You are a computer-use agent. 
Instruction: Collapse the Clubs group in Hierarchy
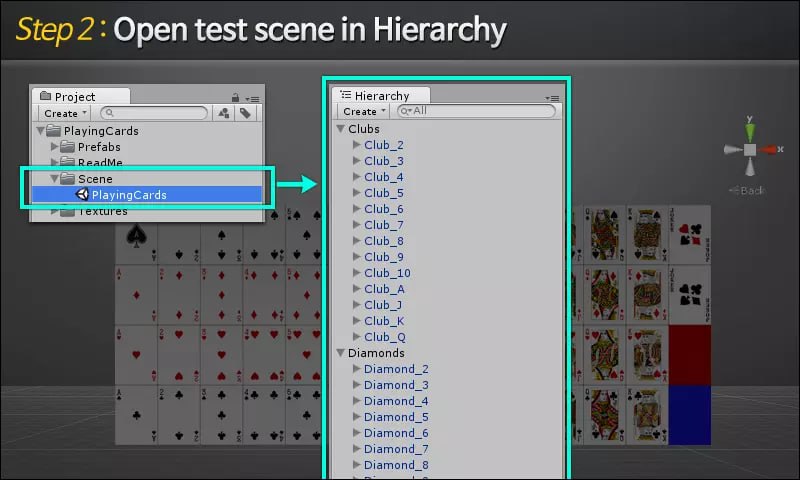pos(340,129)
